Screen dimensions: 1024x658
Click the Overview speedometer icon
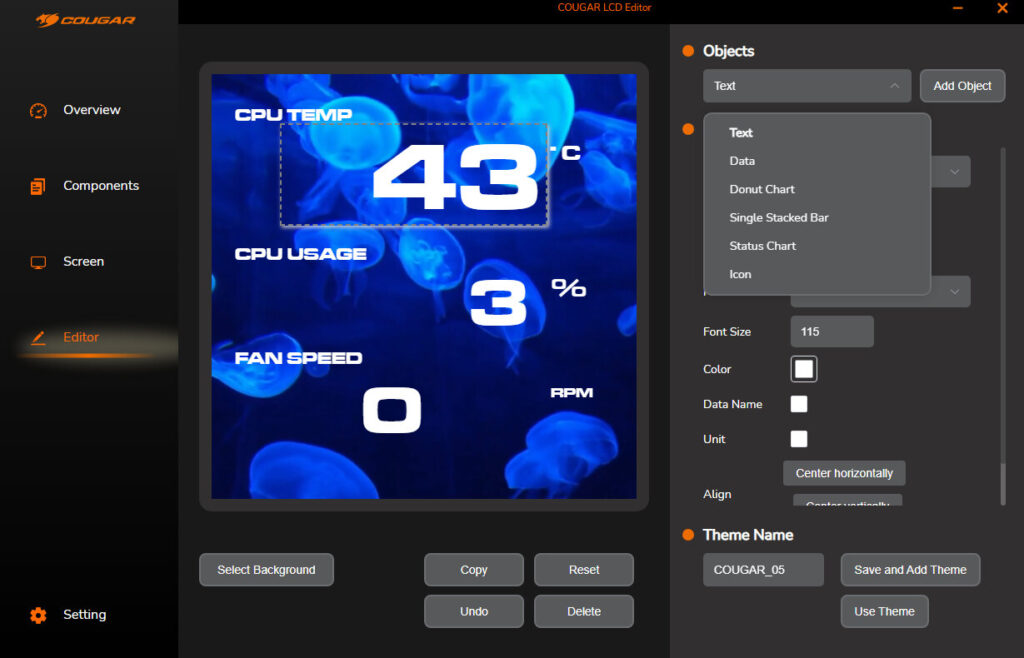pyautogui.click(x=39, y=110)
